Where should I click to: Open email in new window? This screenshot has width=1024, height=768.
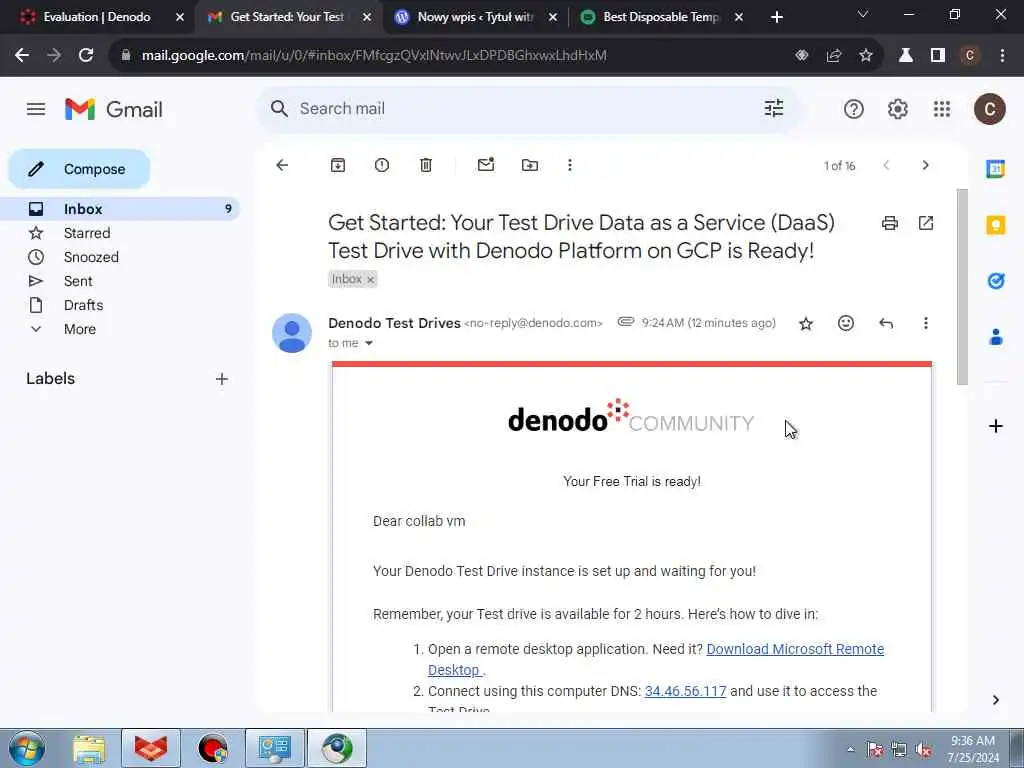[926, 223]
